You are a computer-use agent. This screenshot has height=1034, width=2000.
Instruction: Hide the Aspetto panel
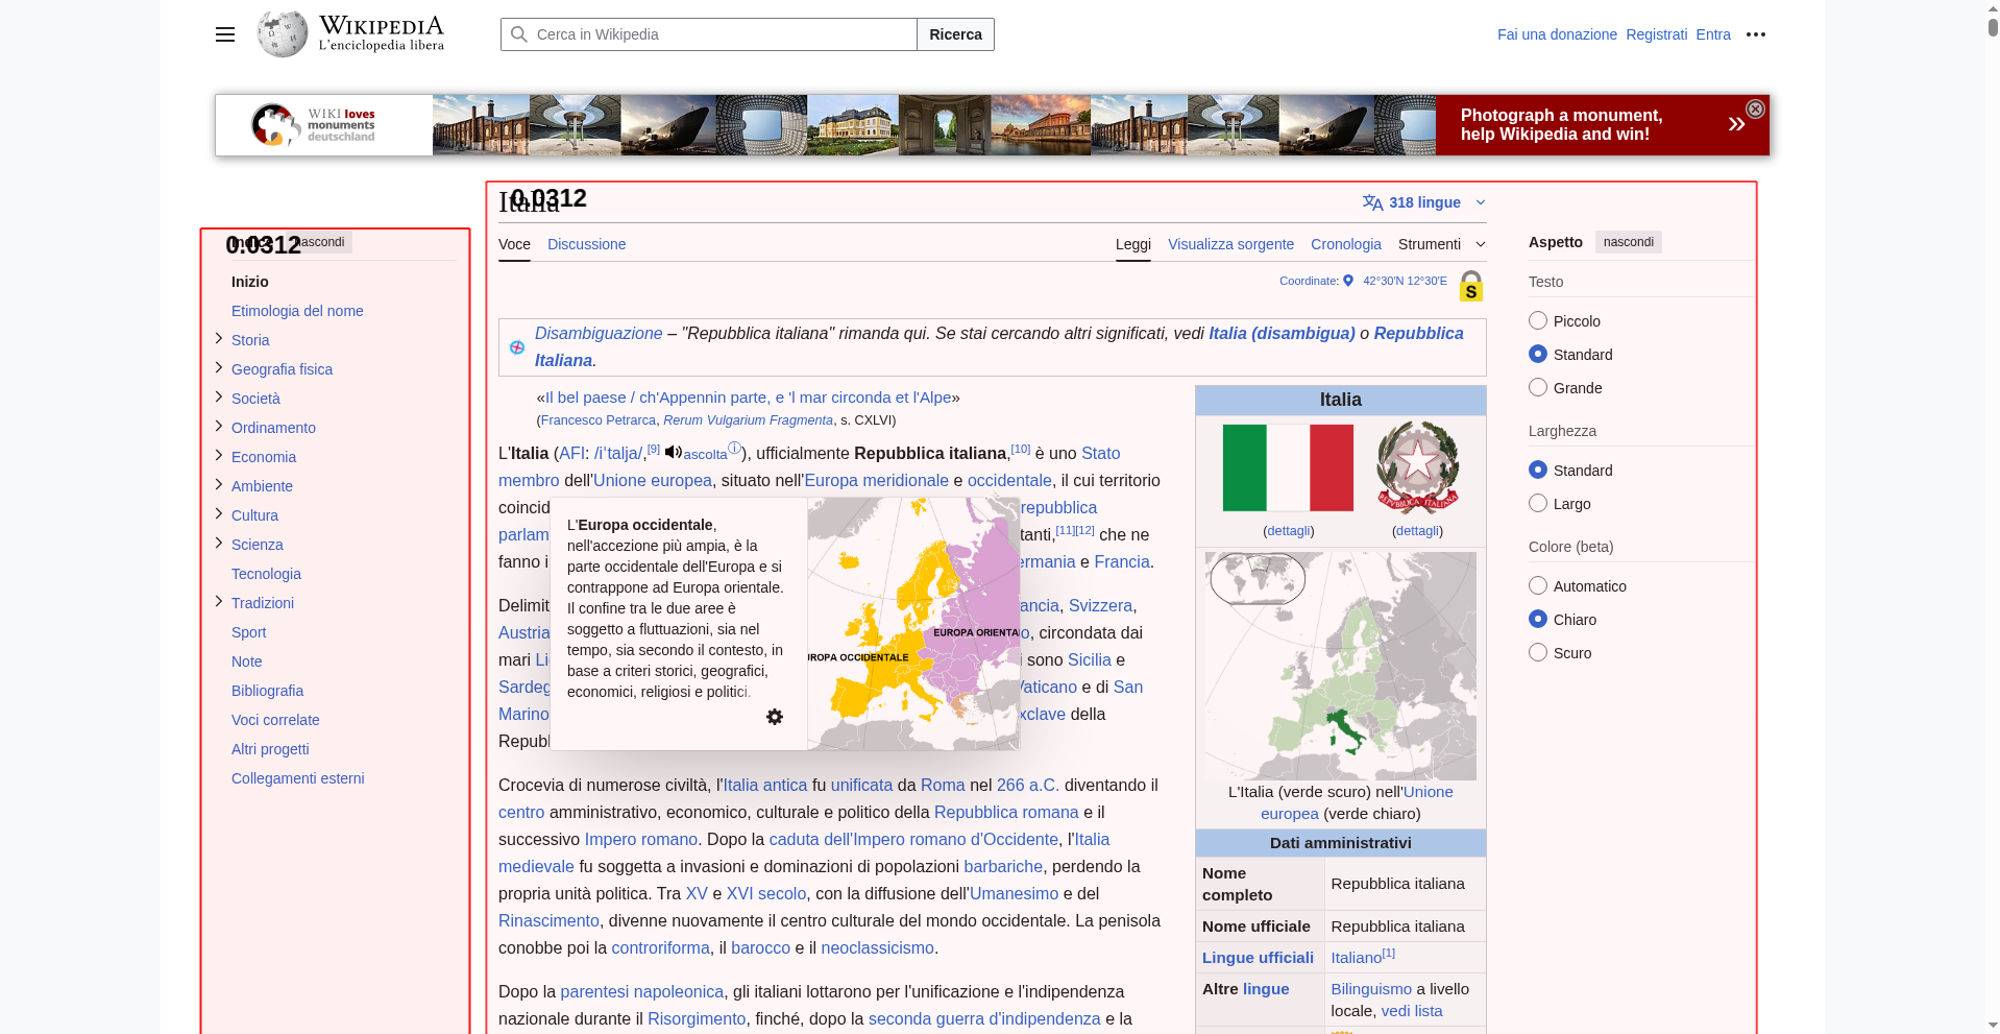1628,242
